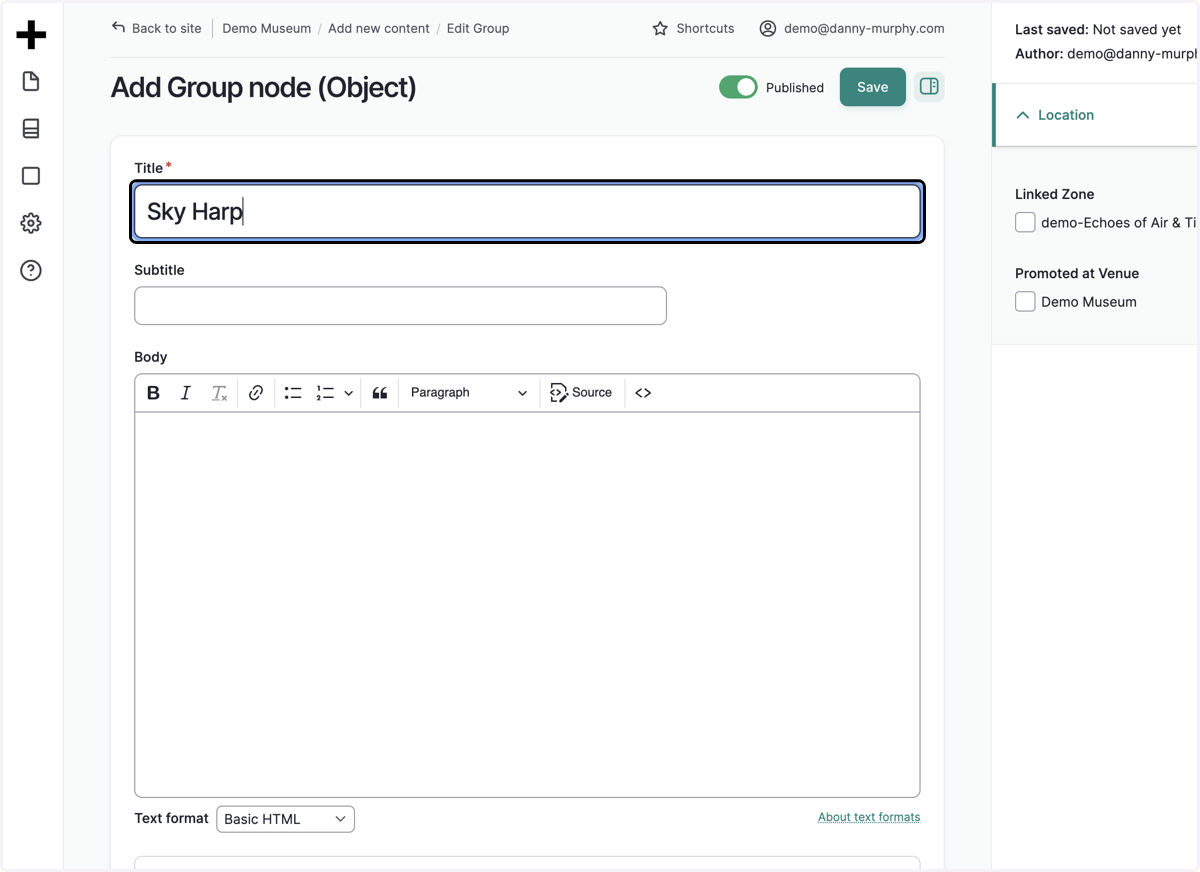Viewport: 1200px width, 872px height.
Task: Check the demo-Echoes of Air linked zone
Action: 1025,222
